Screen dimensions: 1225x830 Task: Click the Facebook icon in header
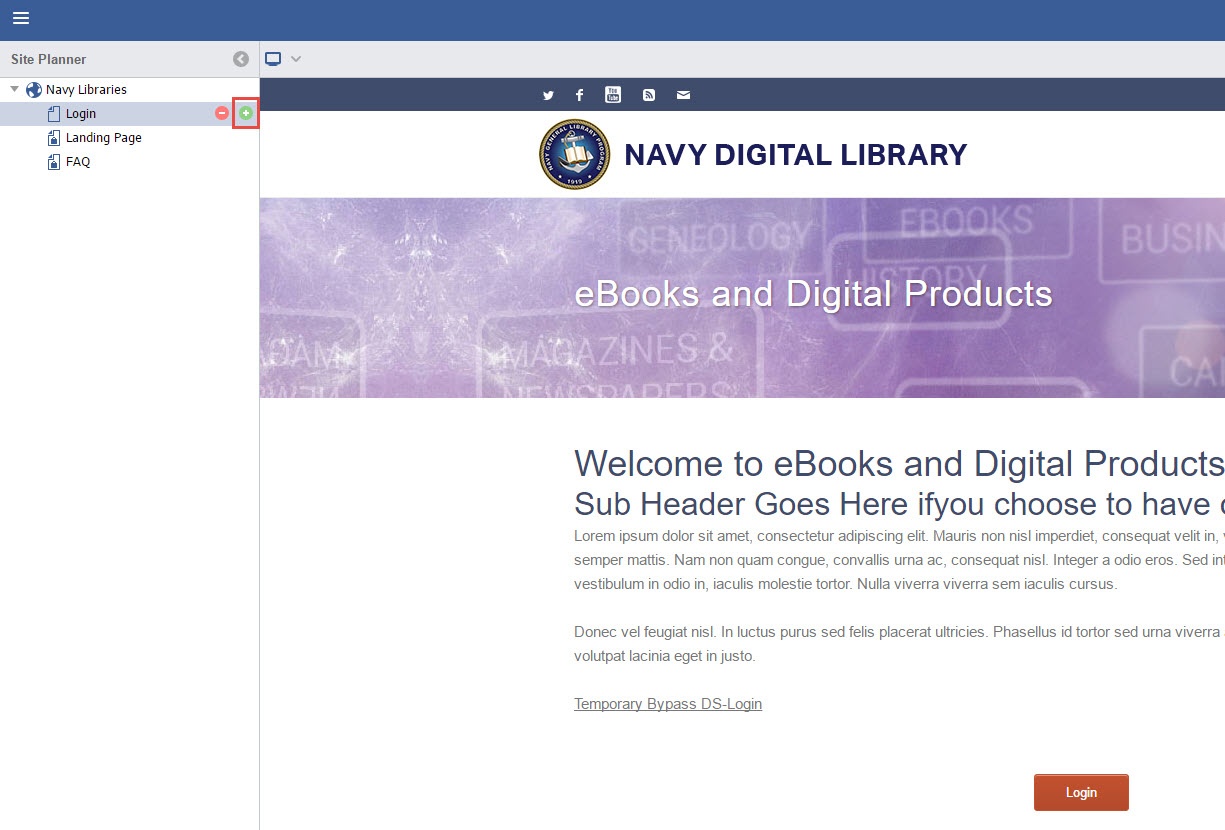point(579,95)
